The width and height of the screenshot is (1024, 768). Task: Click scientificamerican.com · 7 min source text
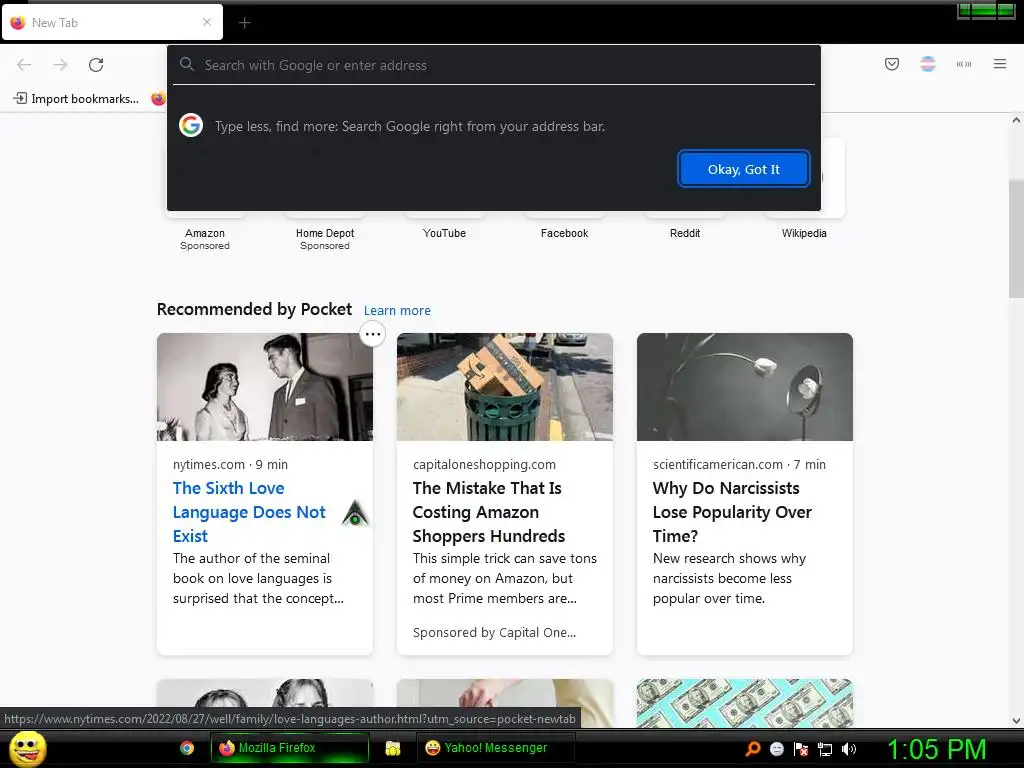tap(739, 464)
